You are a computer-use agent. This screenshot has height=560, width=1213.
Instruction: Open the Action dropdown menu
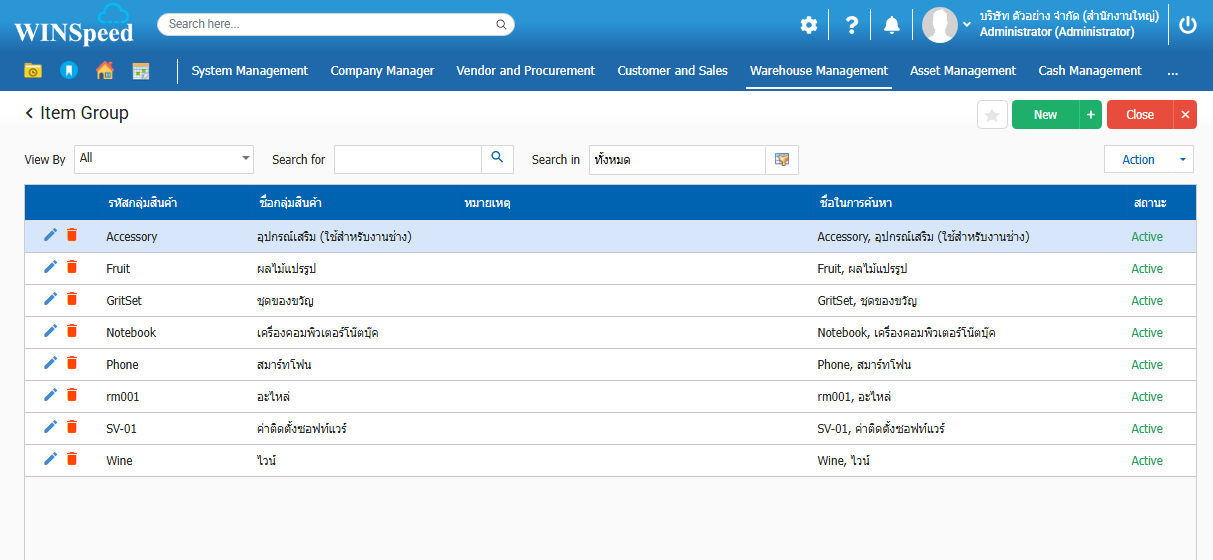coord(1148,159)
